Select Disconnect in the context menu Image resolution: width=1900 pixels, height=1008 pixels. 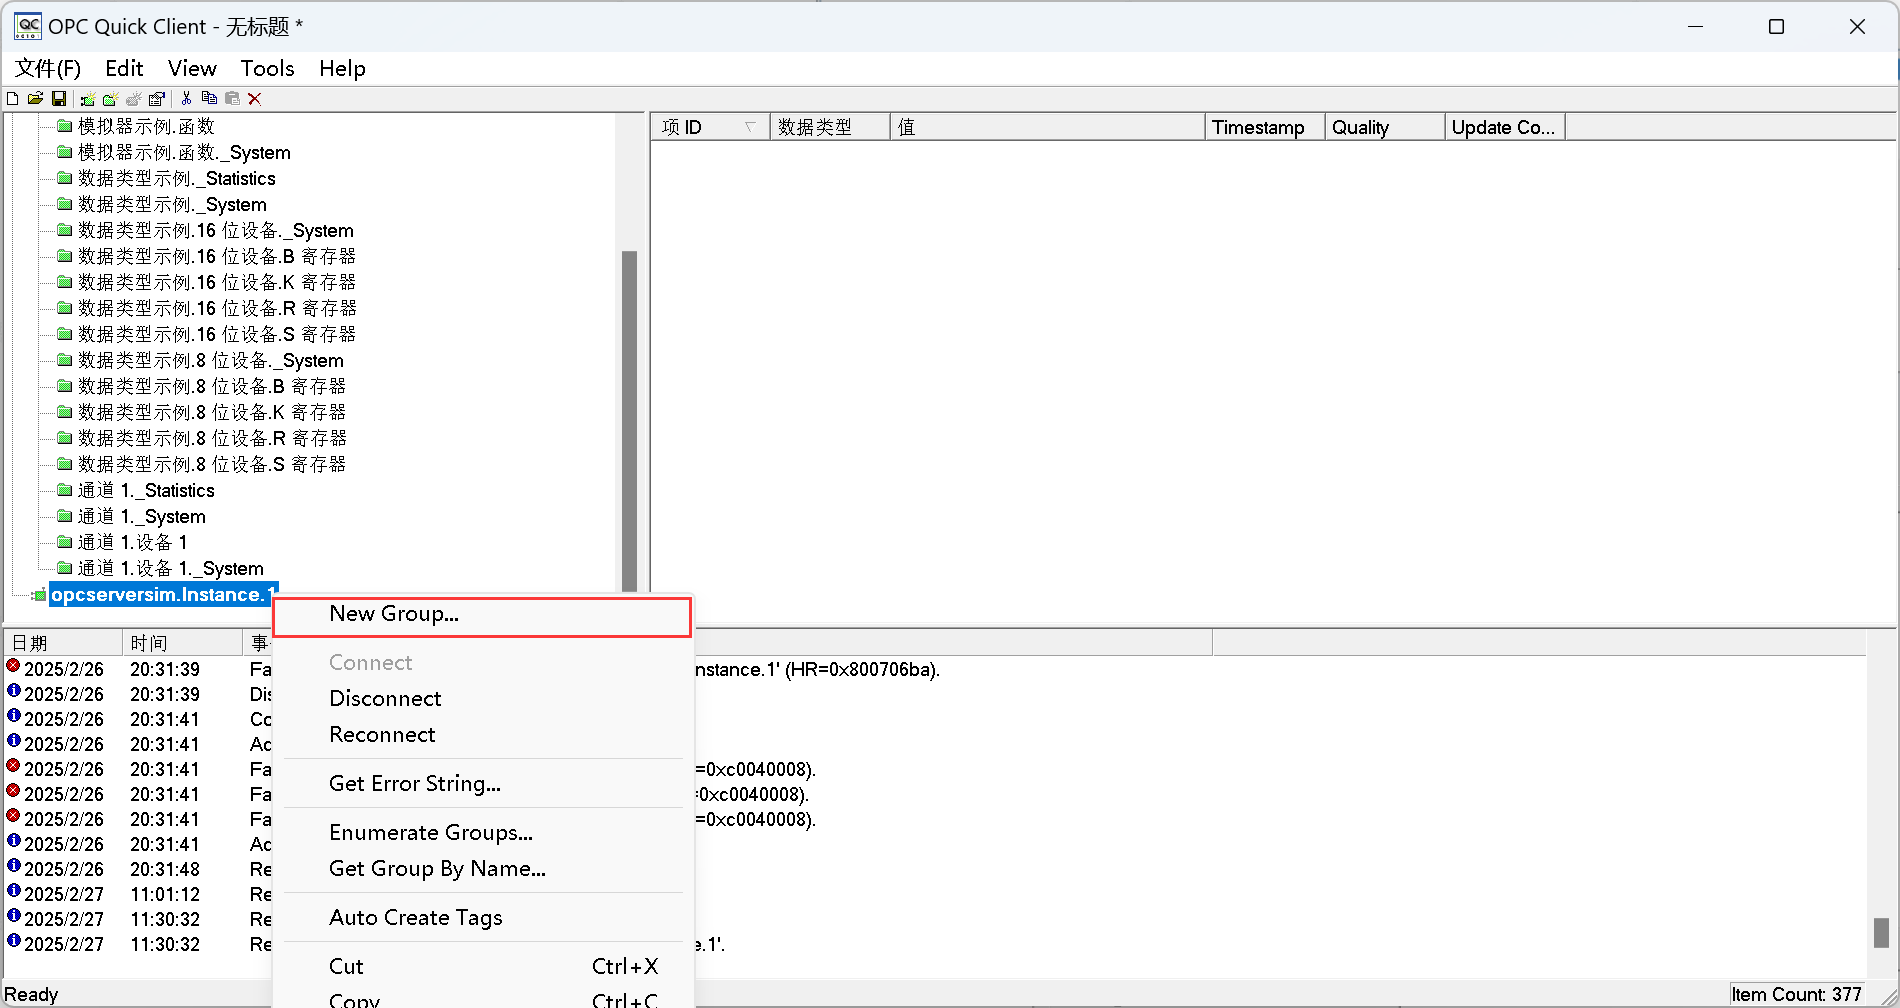385,699
